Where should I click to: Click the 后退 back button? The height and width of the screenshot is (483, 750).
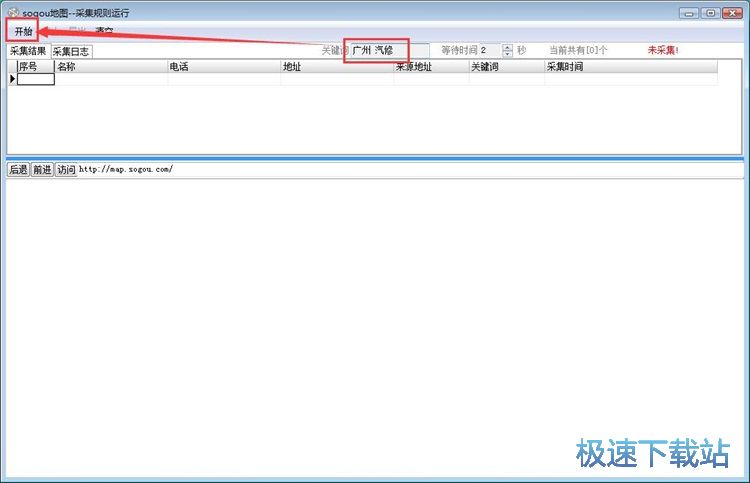point(19,169)
